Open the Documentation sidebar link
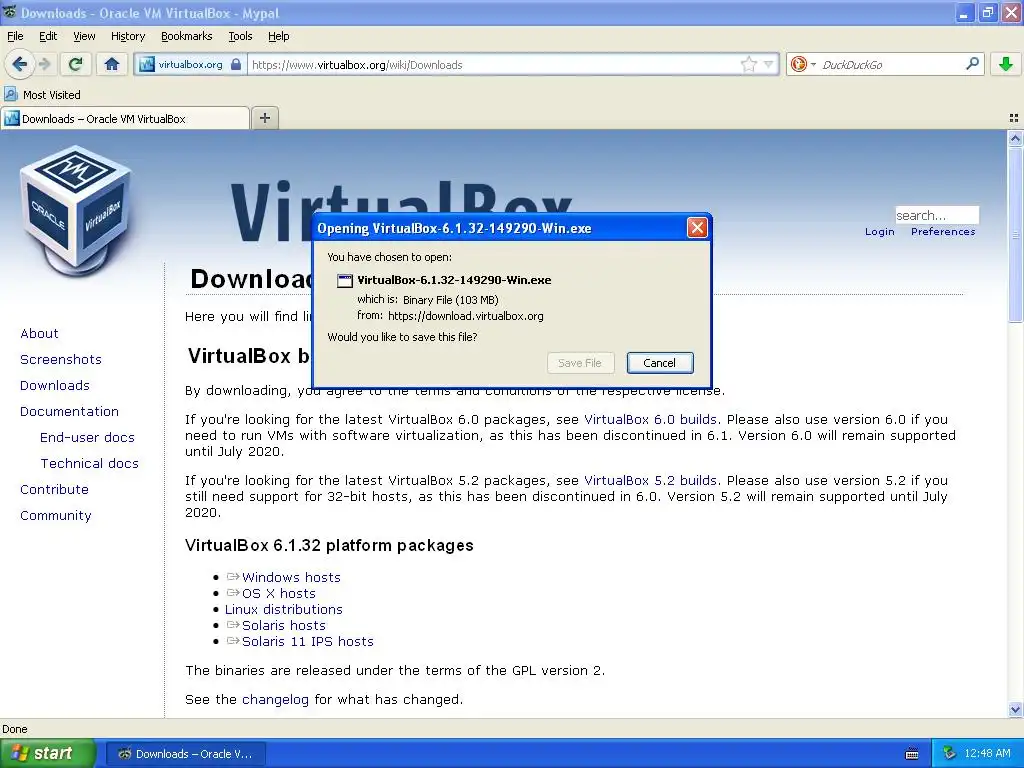Image resolution: width=1024 pixels, height=768 pixels. click(69, 412)
